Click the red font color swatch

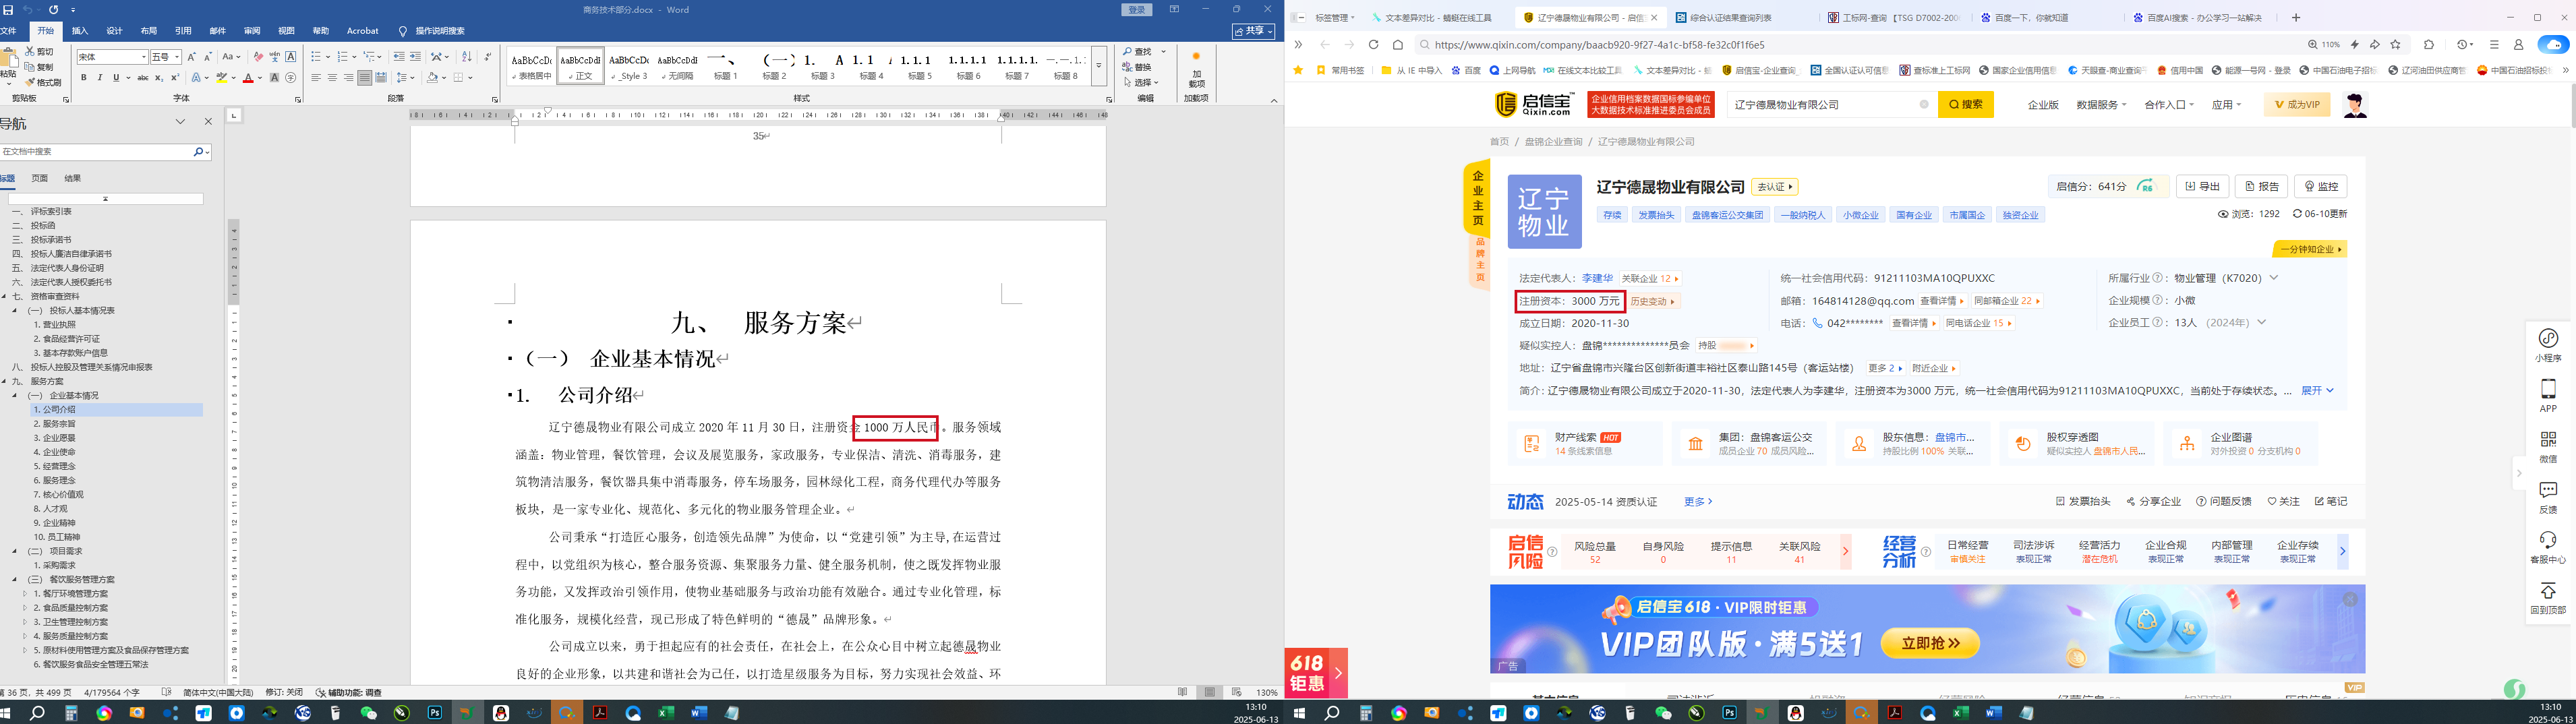(247, 78)
